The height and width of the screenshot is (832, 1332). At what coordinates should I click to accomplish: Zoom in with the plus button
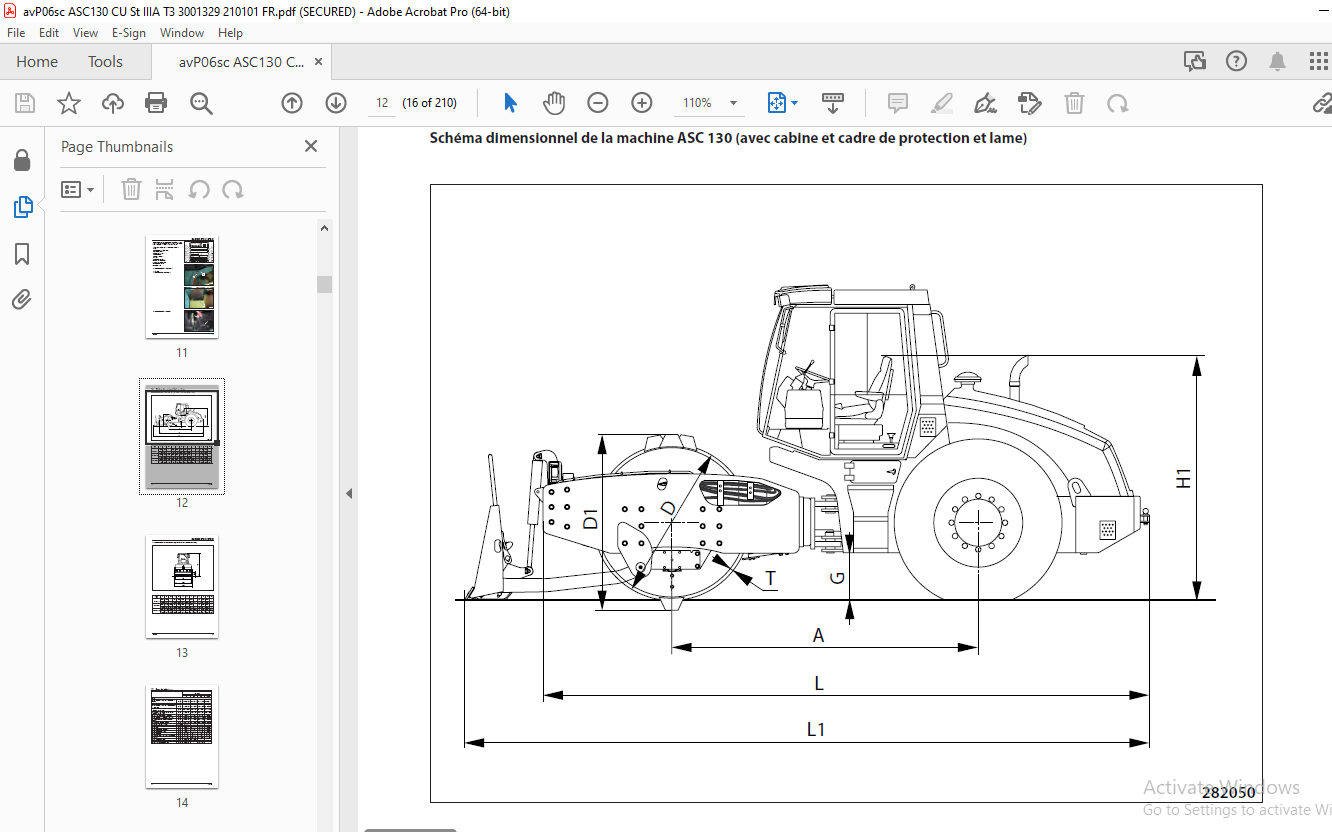642,103
